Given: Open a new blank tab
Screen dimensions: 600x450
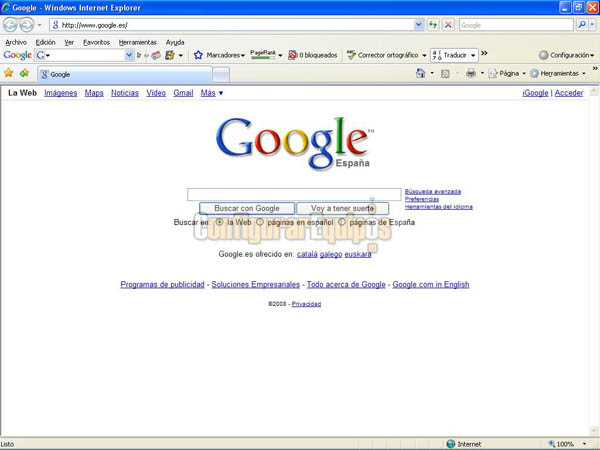Looking at the screenshot, I should 221,75.
